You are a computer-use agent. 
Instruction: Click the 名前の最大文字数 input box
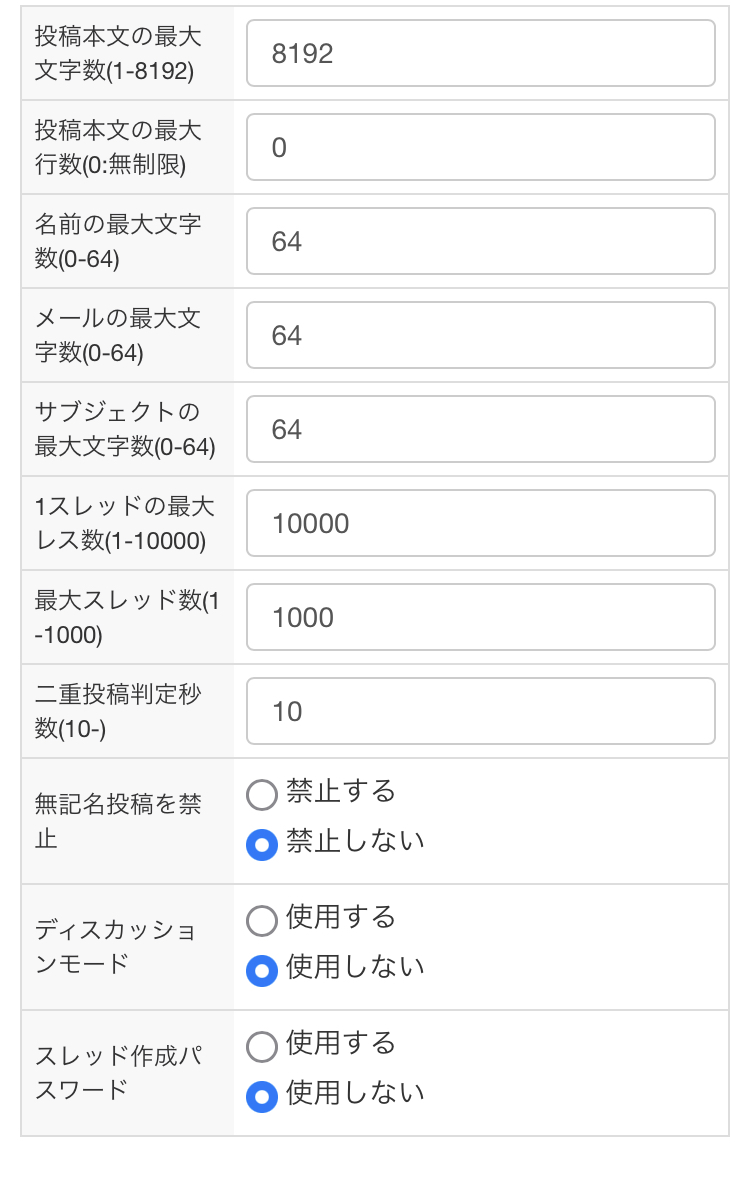point(480,241)
